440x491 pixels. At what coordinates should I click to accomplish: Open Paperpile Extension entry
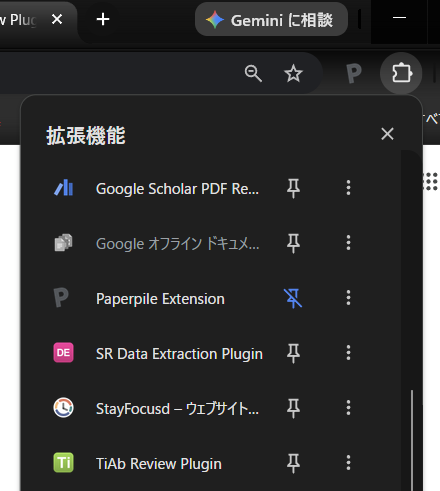[160, 299]
